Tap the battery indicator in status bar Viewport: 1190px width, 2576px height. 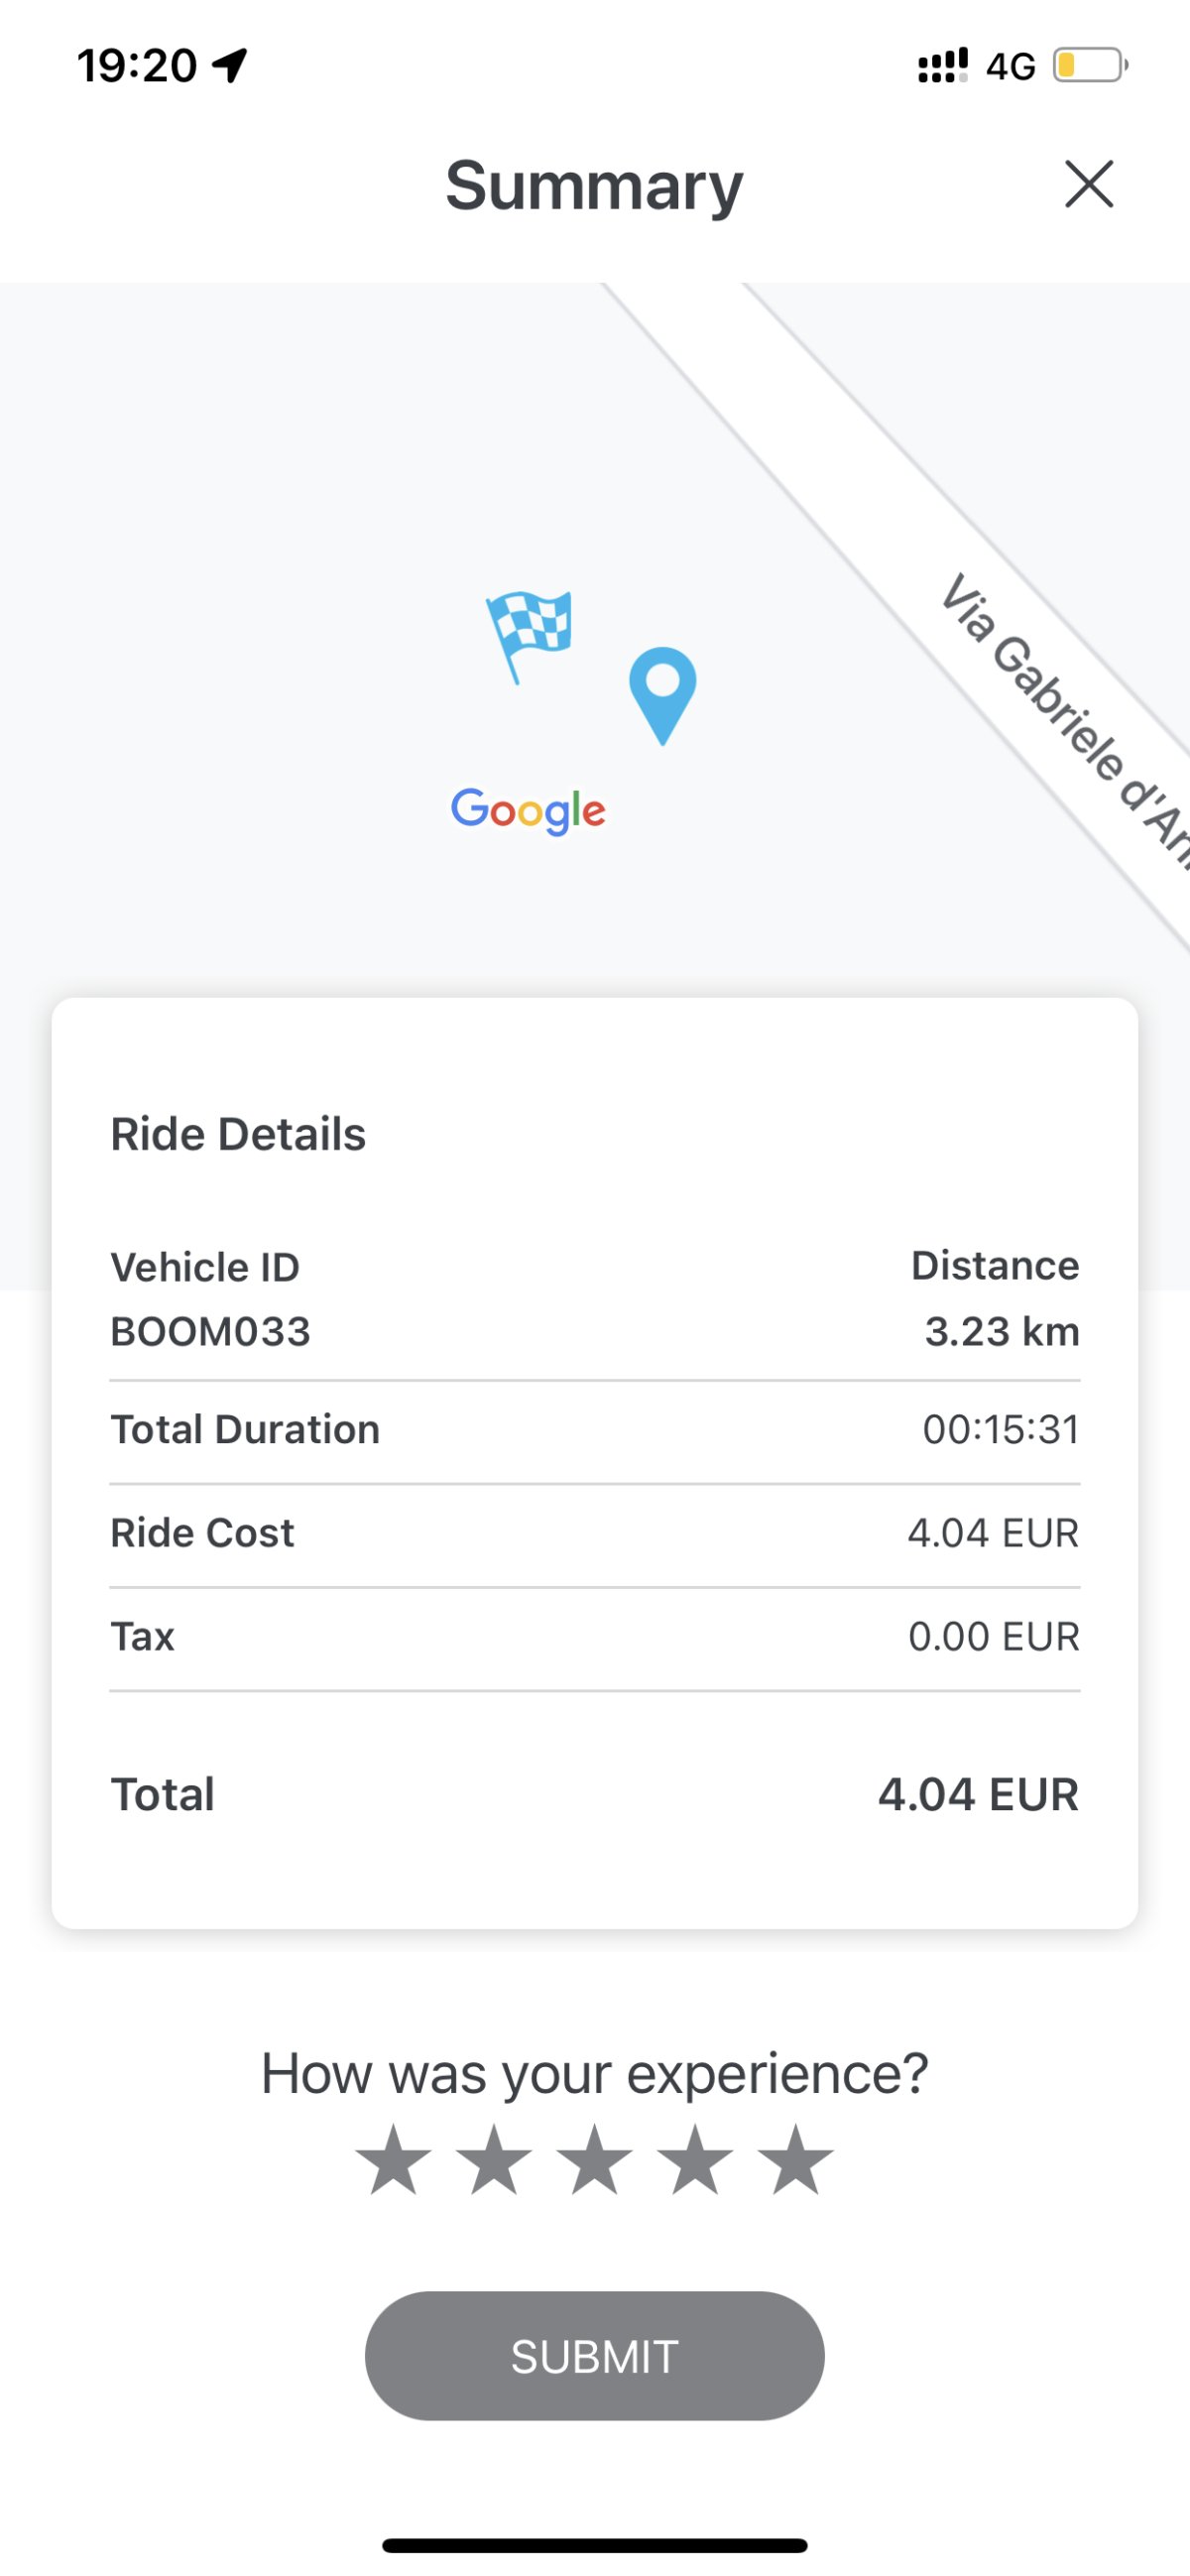click(x=1088, y=66)
